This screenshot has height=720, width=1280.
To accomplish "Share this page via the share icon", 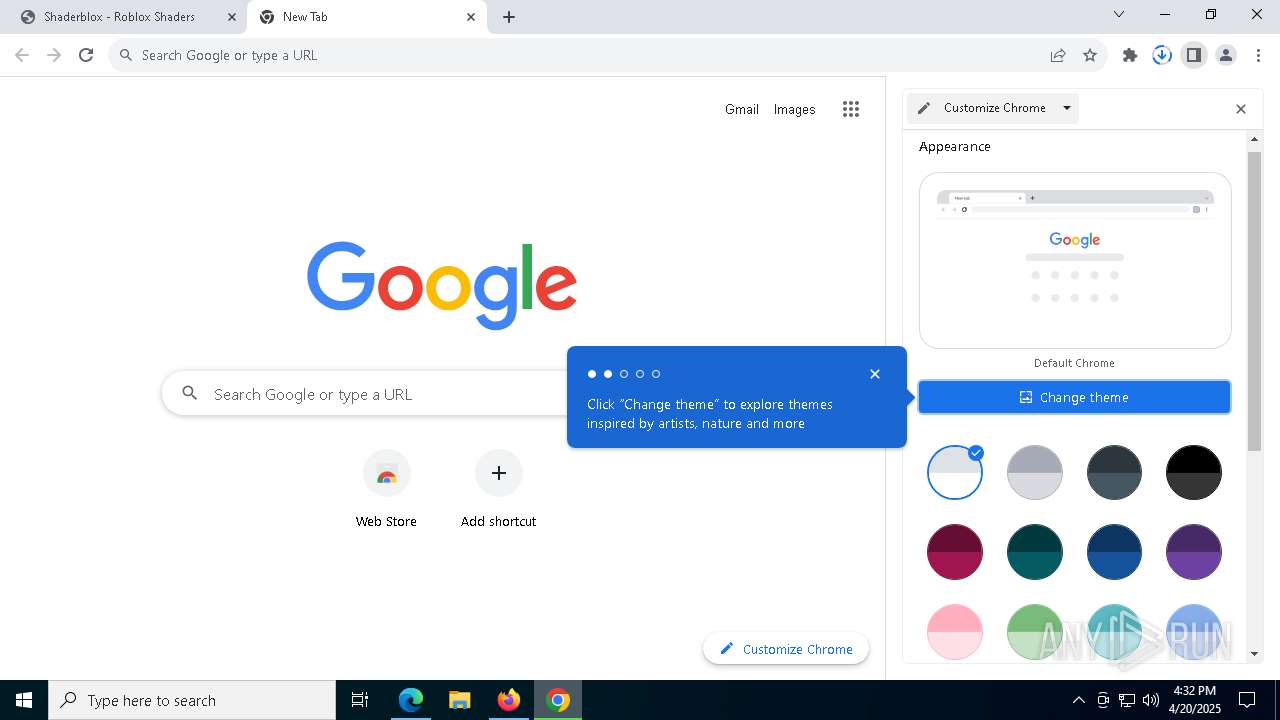I will coord(1058,55).
